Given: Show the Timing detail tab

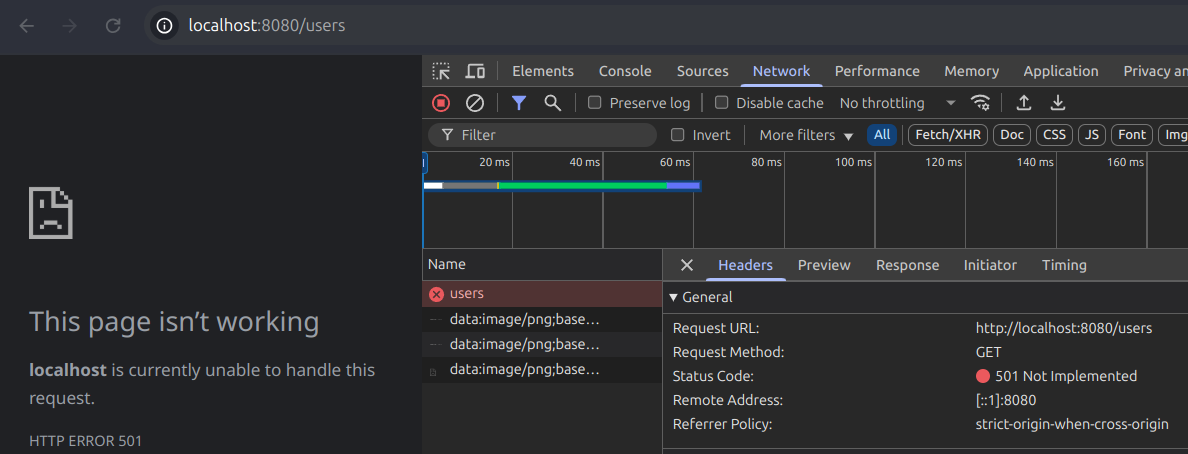Looking at the screenshot, I should pos(1064,265).
